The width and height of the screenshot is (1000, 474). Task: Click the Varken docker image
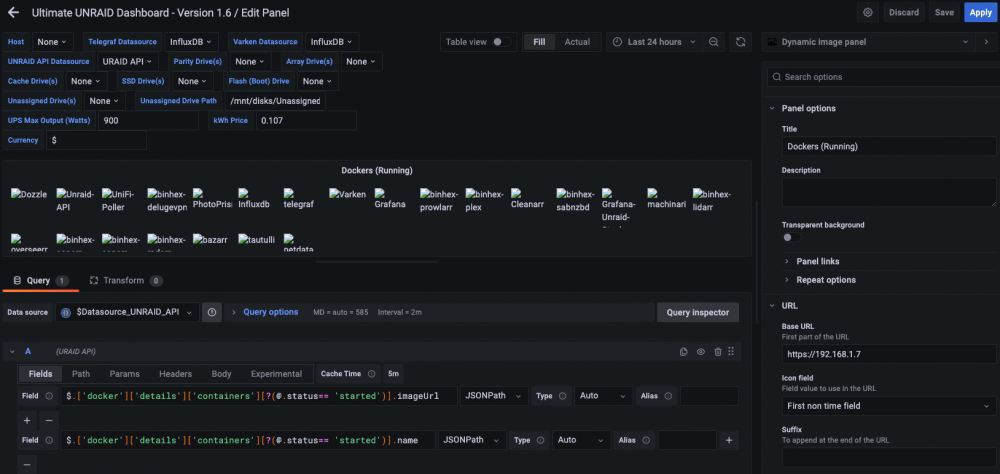(348, 195)
